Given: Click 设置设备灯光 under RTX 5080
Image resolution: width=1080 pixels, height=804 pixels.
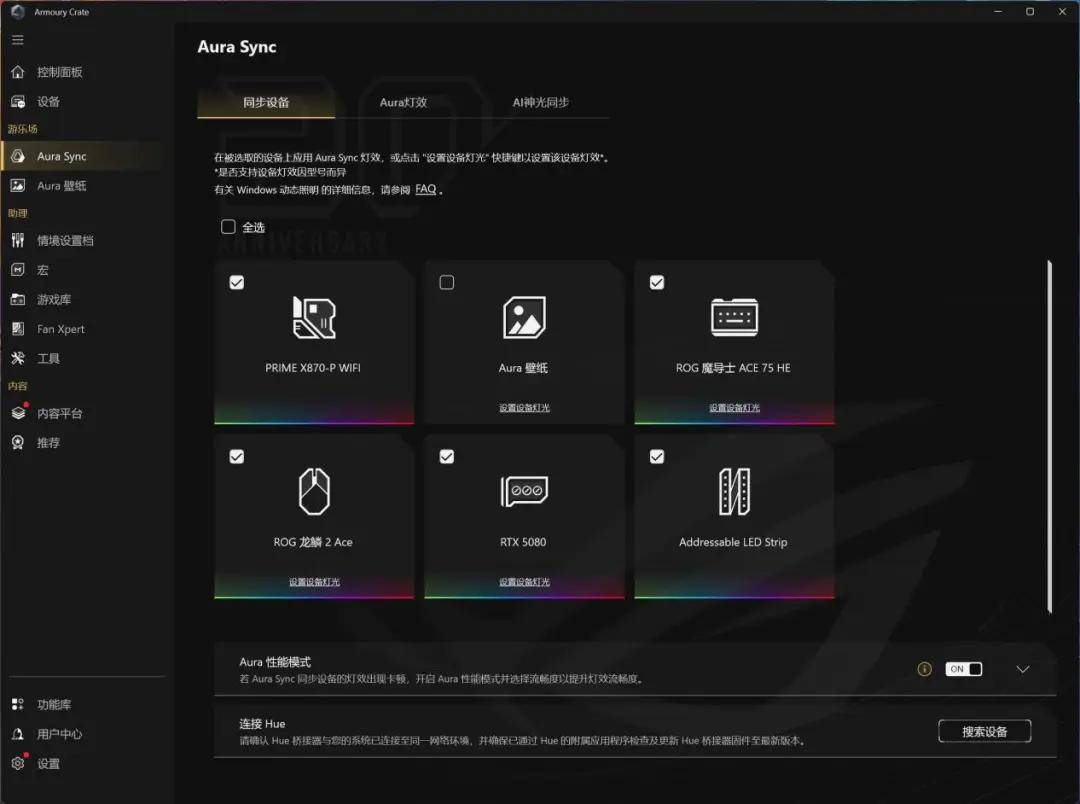Looking at the screenshot, I should coord(524,582).
